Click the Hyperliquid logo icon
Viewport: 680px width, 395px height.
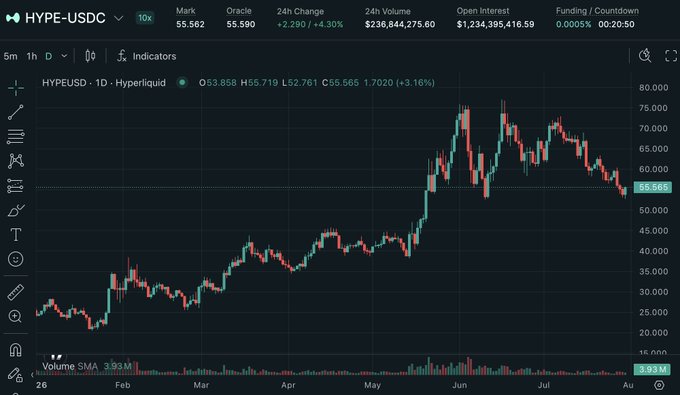coord(13,18)
